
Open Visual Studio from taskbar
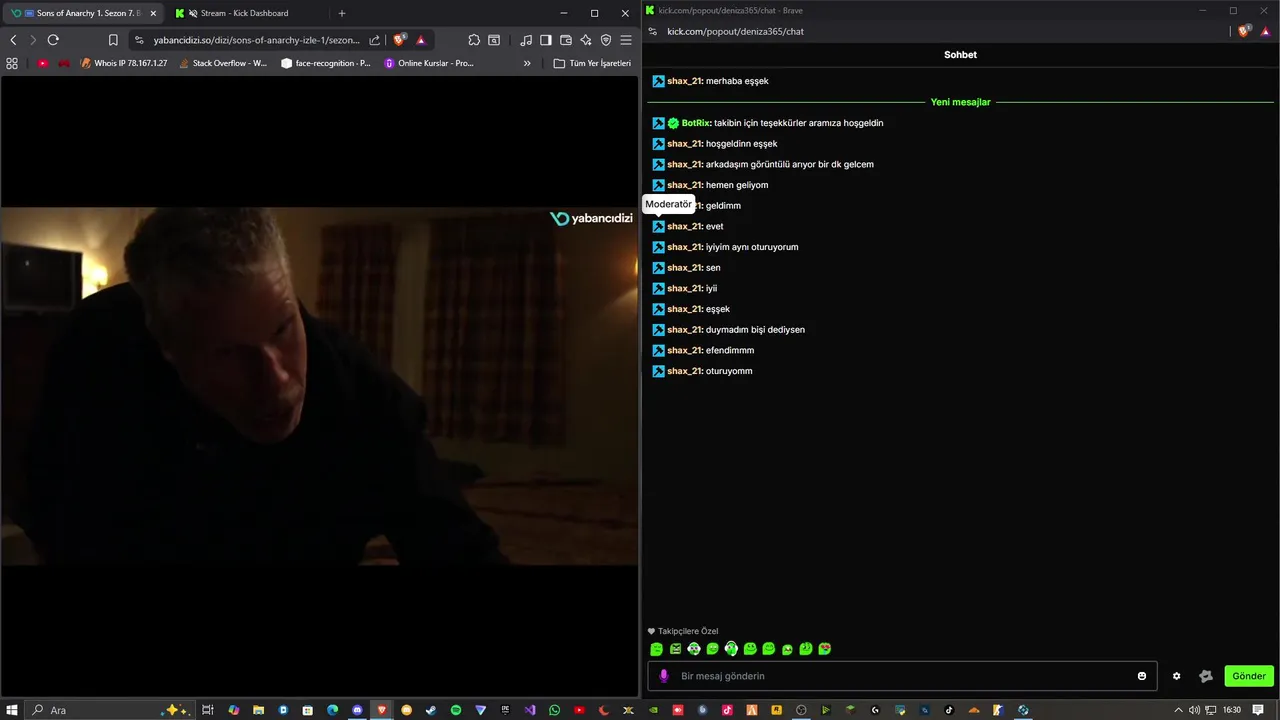click(x=530, y=710)
